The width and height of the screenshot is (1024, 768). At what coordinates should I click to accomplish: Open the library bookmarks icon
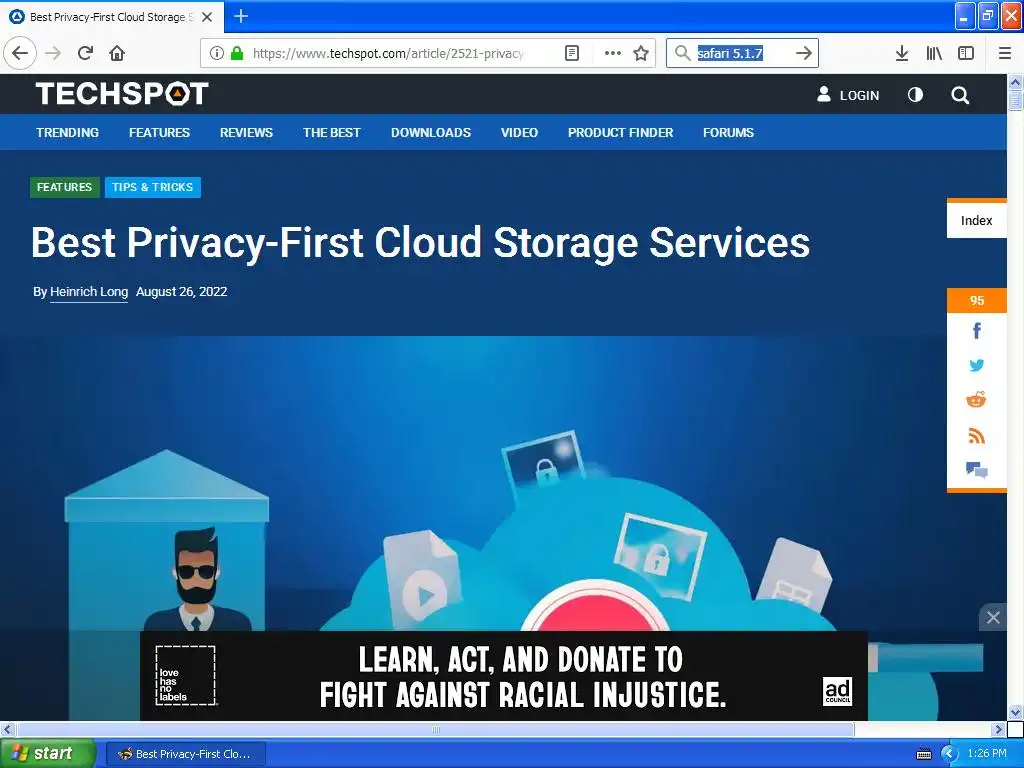[934, 53]
